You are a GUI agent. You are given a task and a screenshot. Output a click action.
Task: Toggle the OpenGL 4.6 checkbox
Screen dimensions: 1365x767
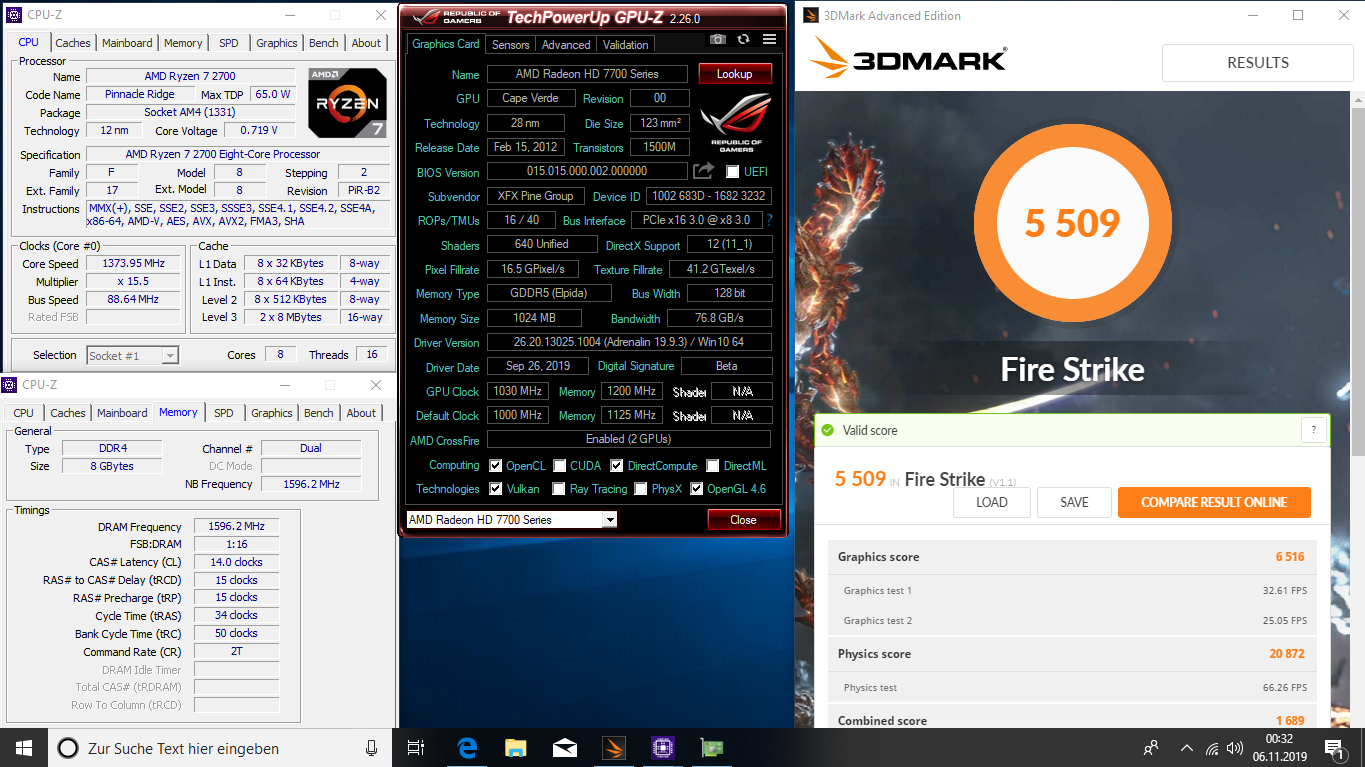(x=697, y=489)
